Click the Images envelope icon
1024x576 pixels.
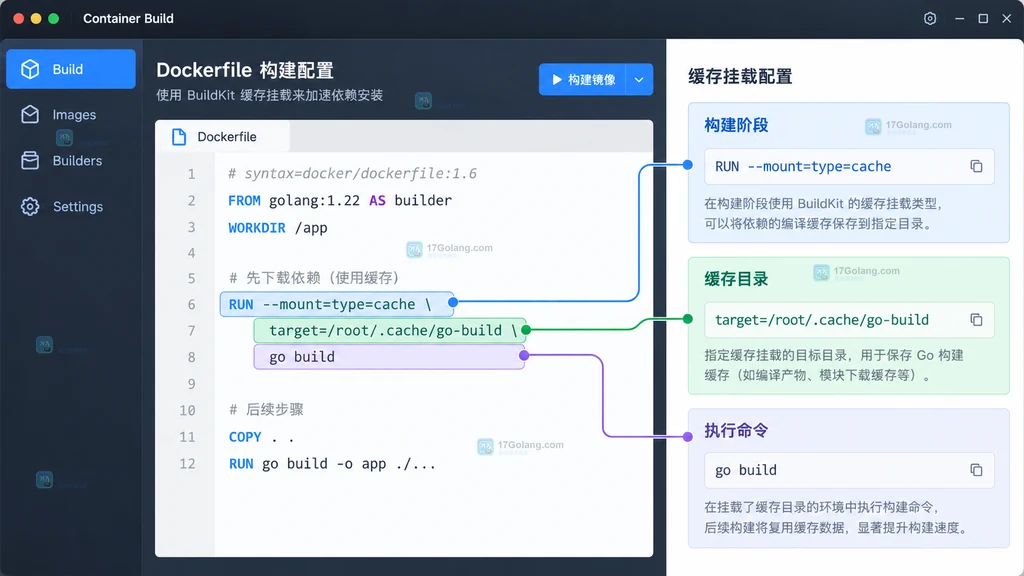pos(30,115)
